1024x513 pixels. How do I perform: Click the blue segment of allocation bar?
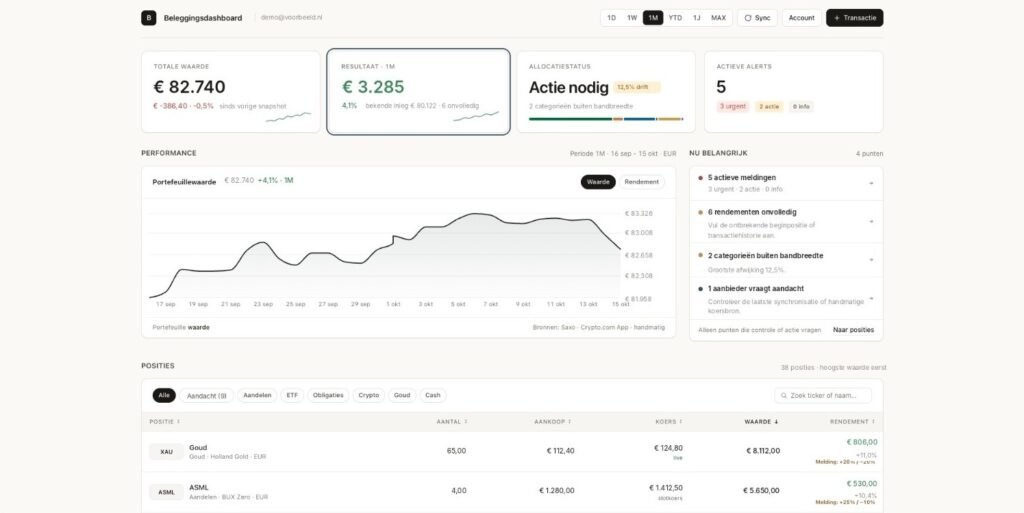[639, 119]
